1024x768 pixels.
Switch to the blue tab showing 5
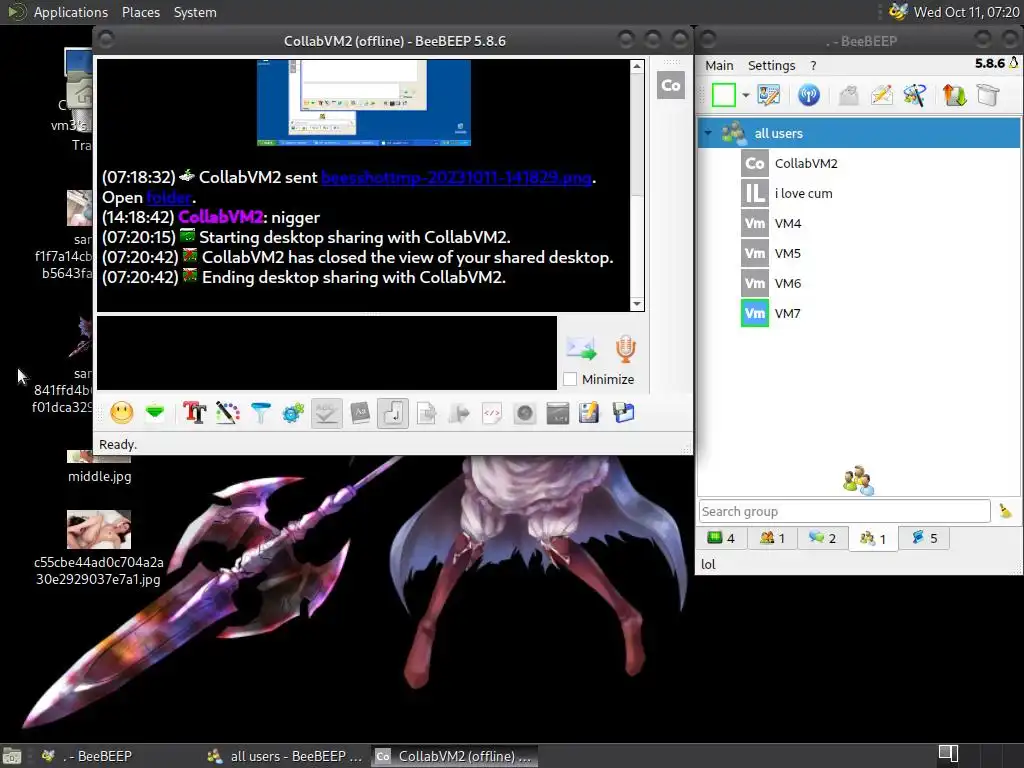click(924, 538)
